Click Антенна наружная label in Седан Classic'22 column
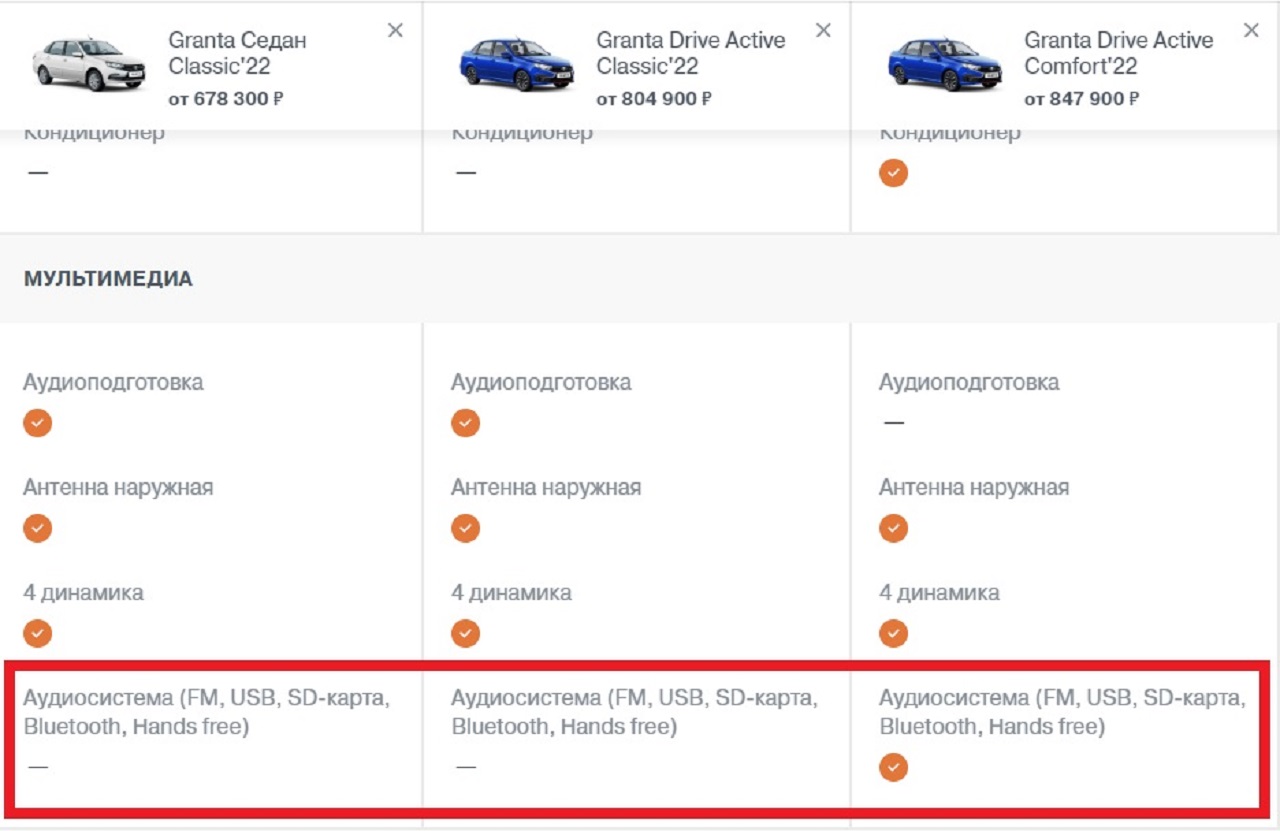 [x=118, y=488]
